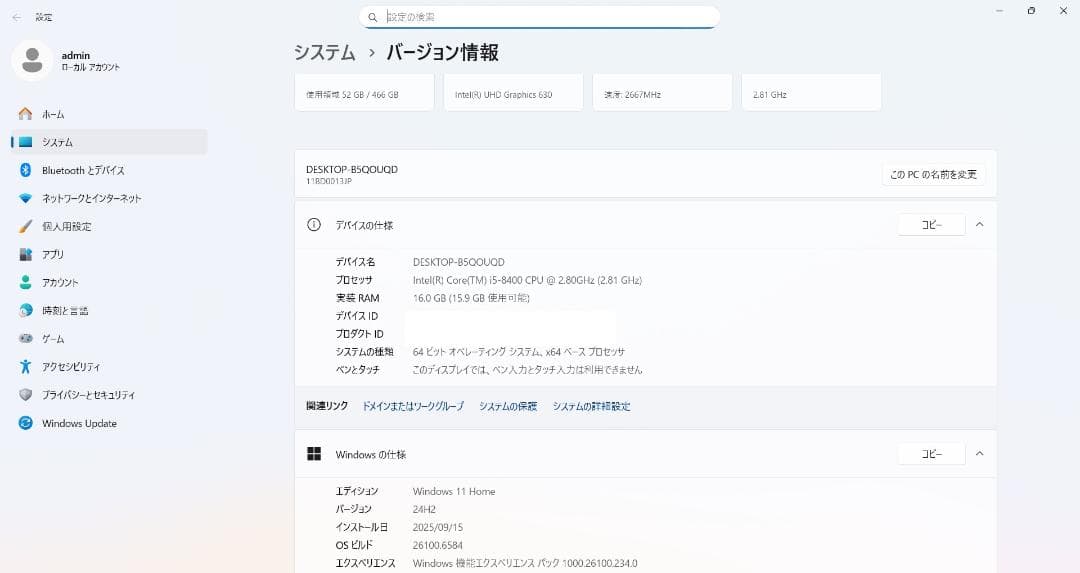Image resolution: width=1080 pixels, height=573 pixels.
Task: Click the 時刻と言語 globe icon
Action: 25,311
